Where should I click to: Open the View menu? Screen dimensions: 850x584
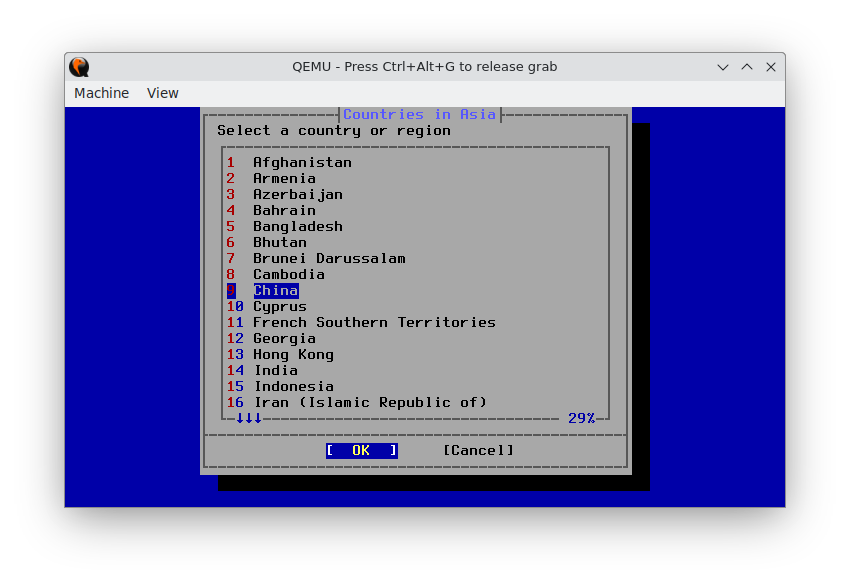tap(162, 93)
